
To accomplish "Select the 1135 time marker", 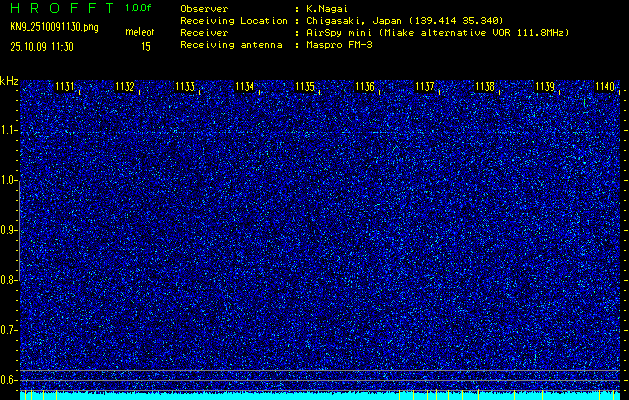I will tap(305, 87).
